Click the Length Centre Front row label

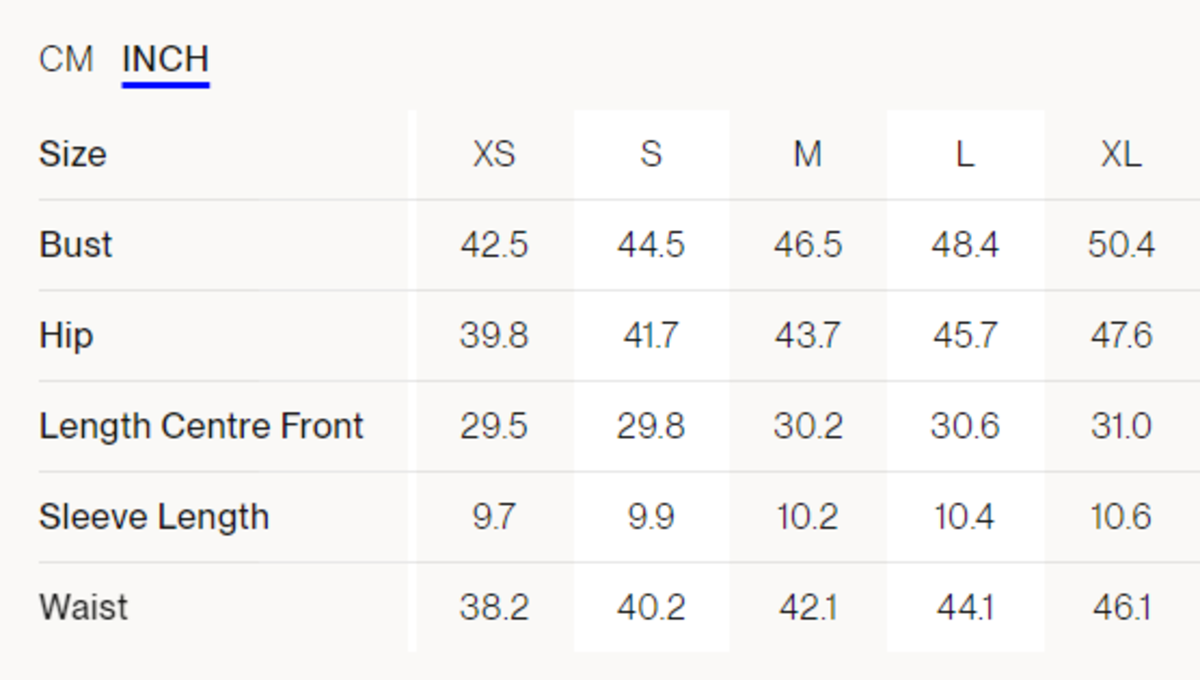[x=201, y=426]
